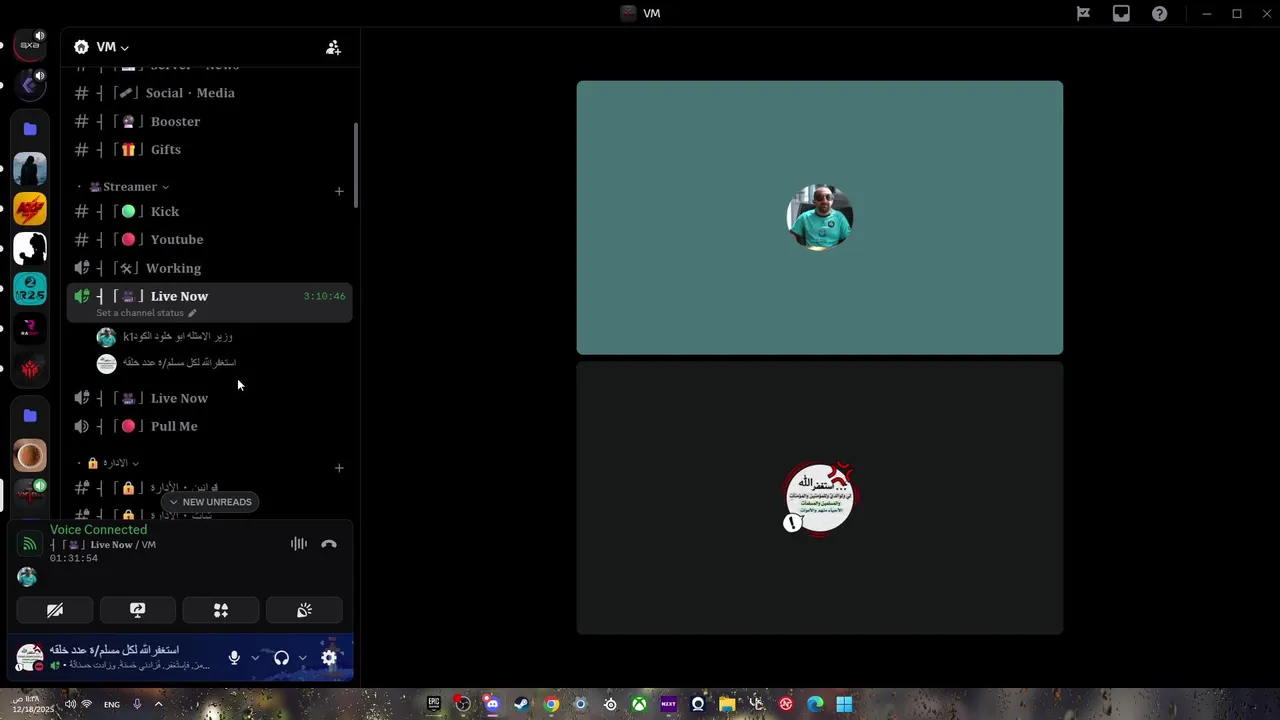Select user استغفر الله in voice channel list
This screenshot has width=1280, height=720.
click(x=165, y=363)
